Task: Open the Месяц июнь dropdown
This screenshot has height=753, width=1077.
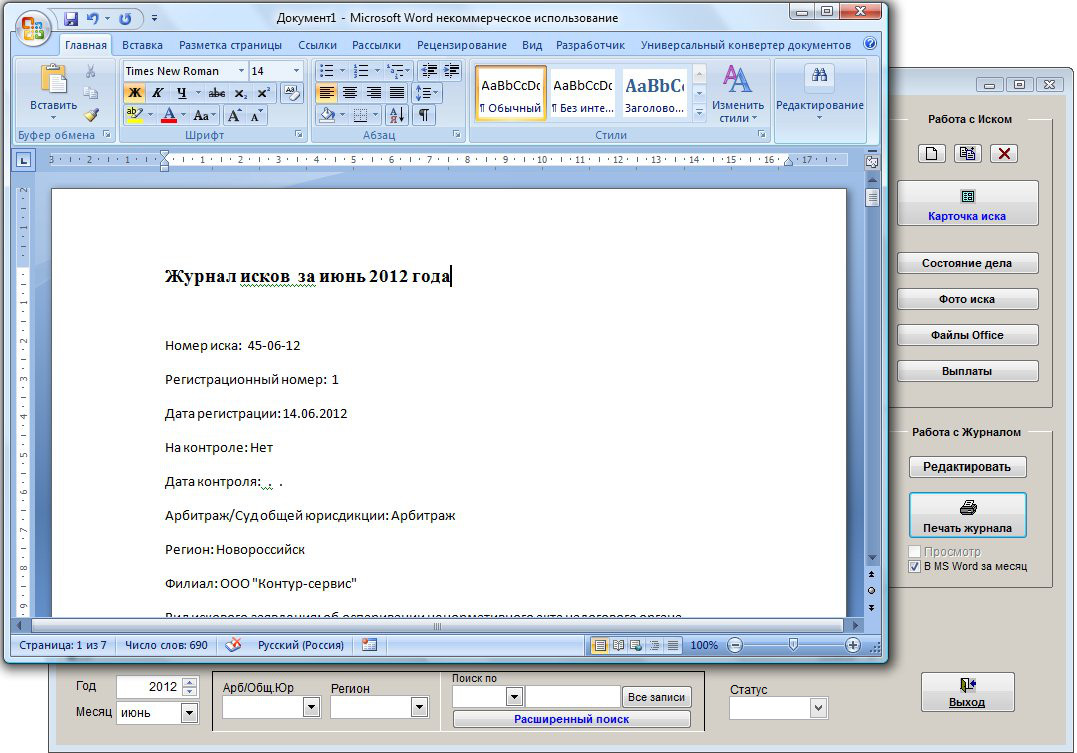Action: tap(190, 713)
